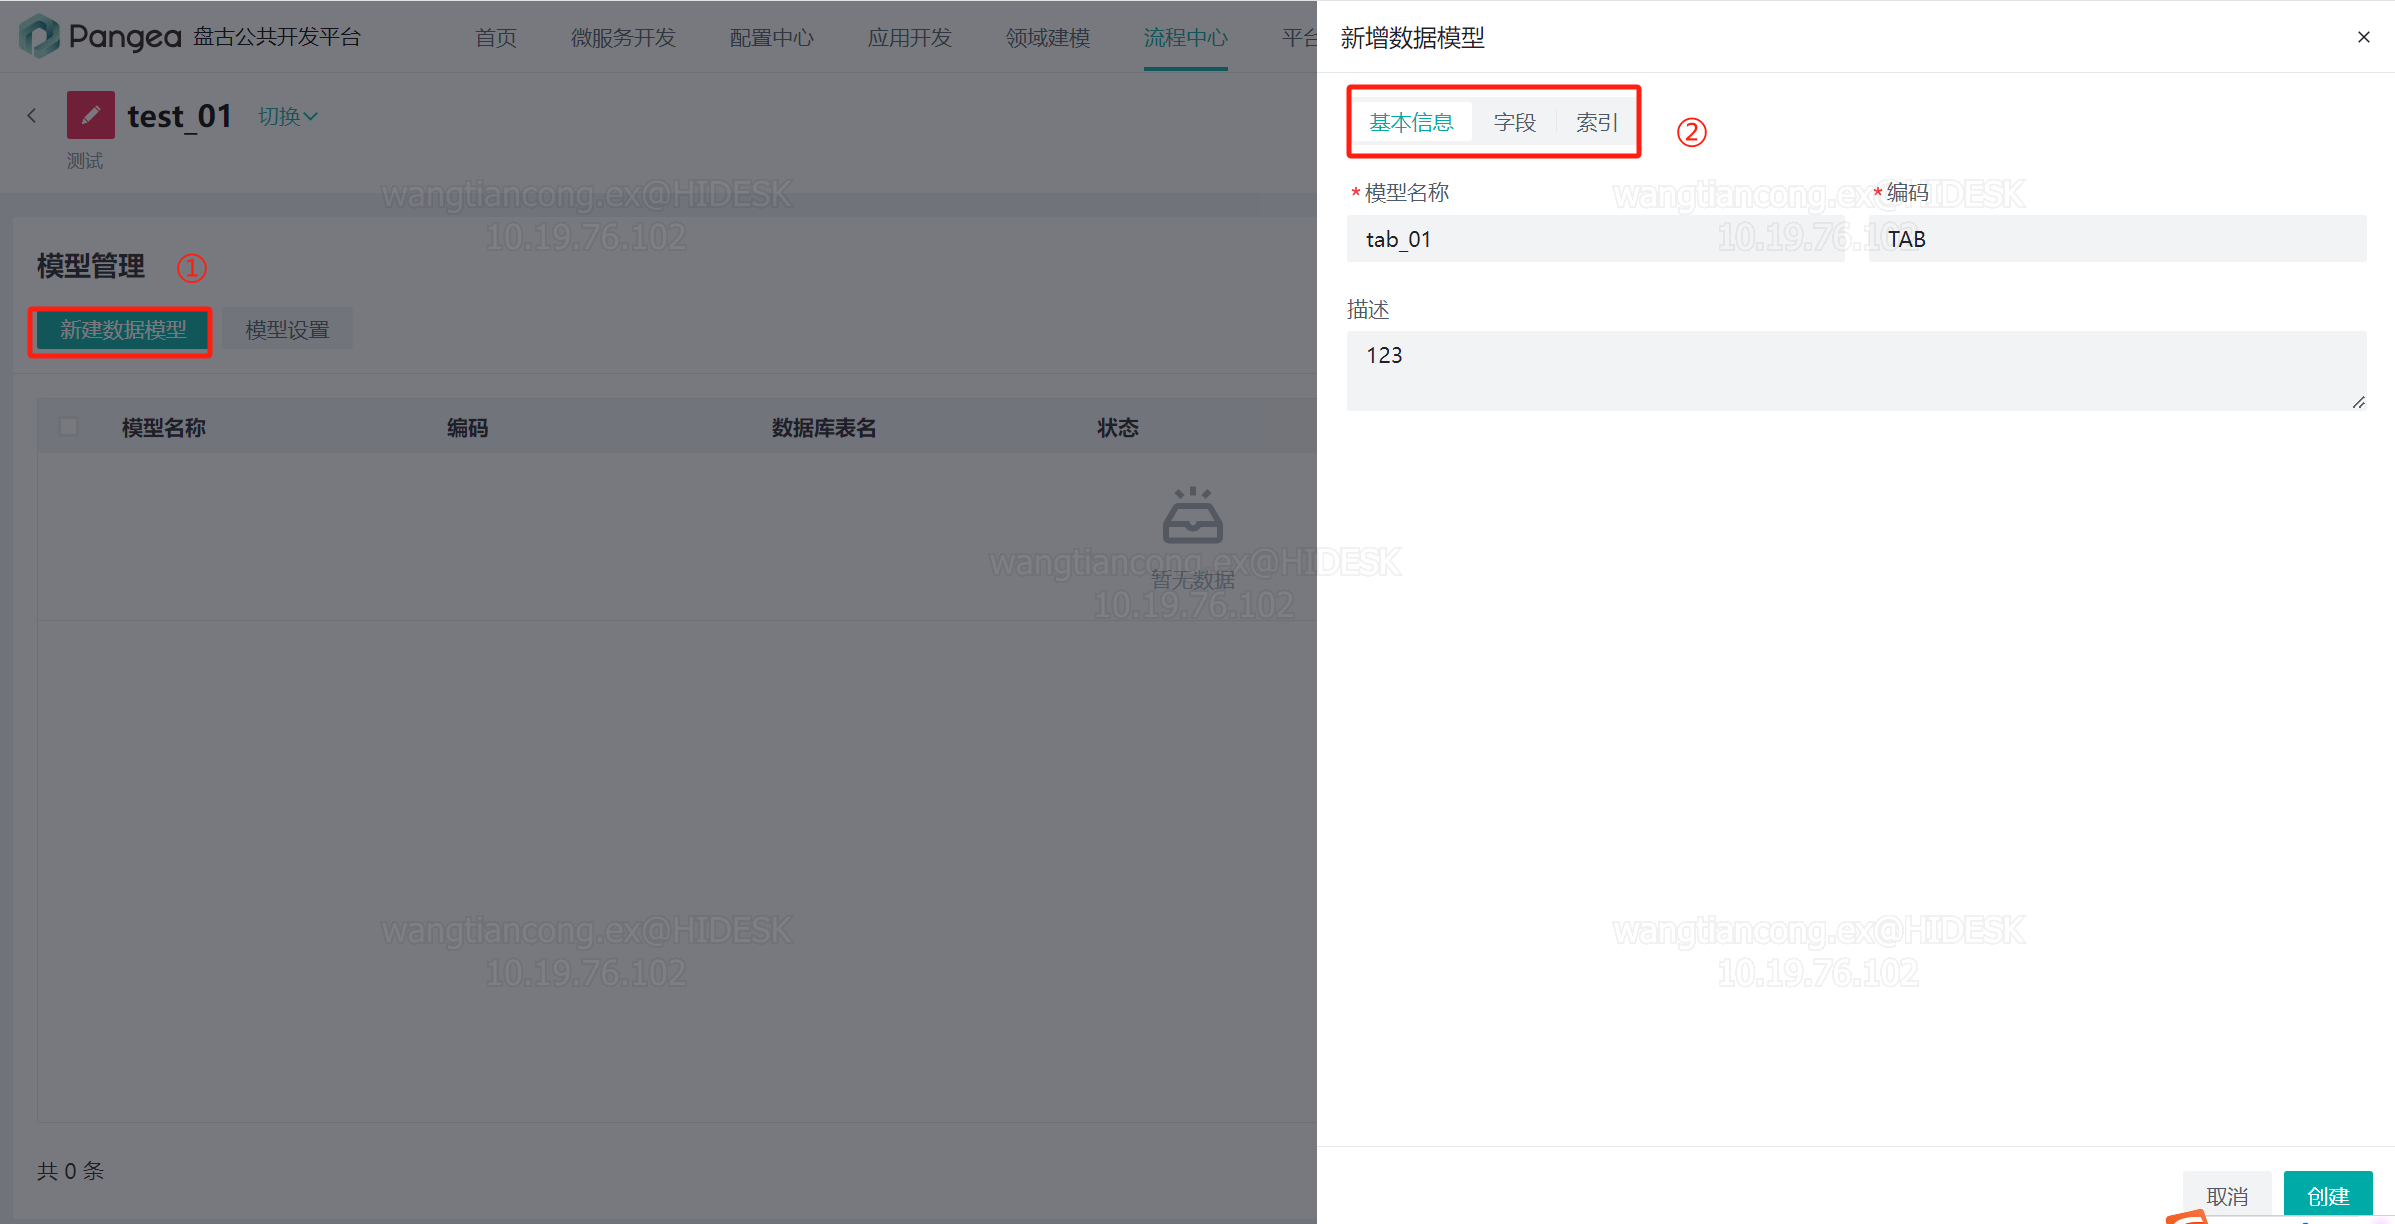Click the Pangea logo icon
The width and height of the screenshot is (2395, 1224).
tap(39, 36)
